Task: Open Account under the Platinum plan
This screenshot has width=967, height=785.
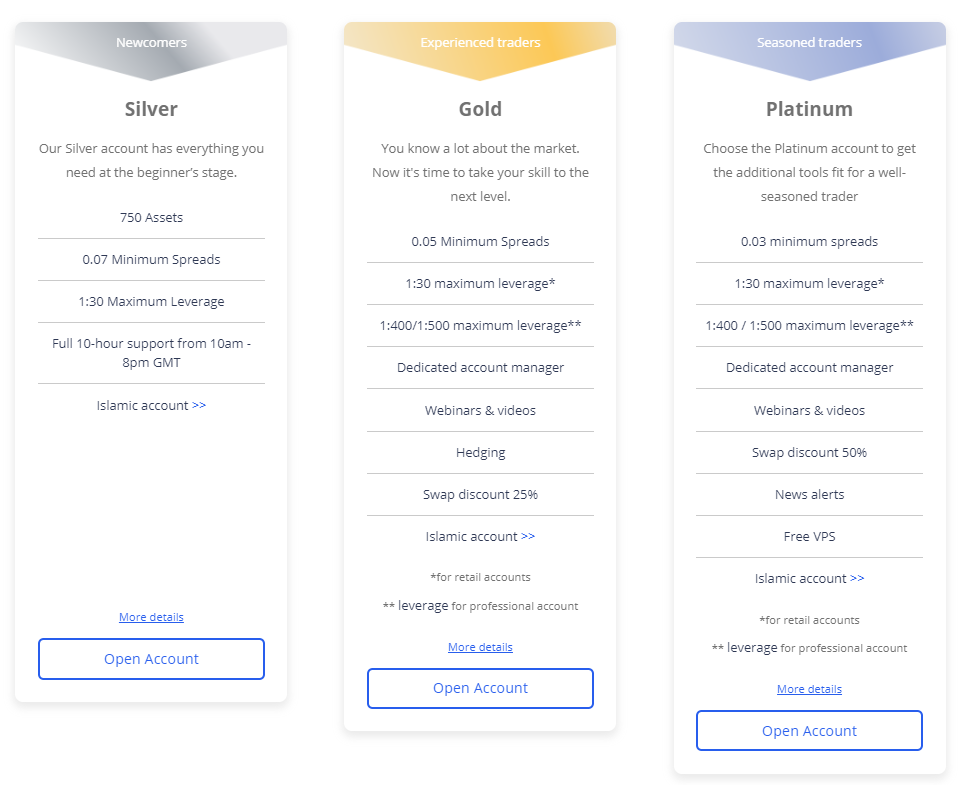Action: 809,731
